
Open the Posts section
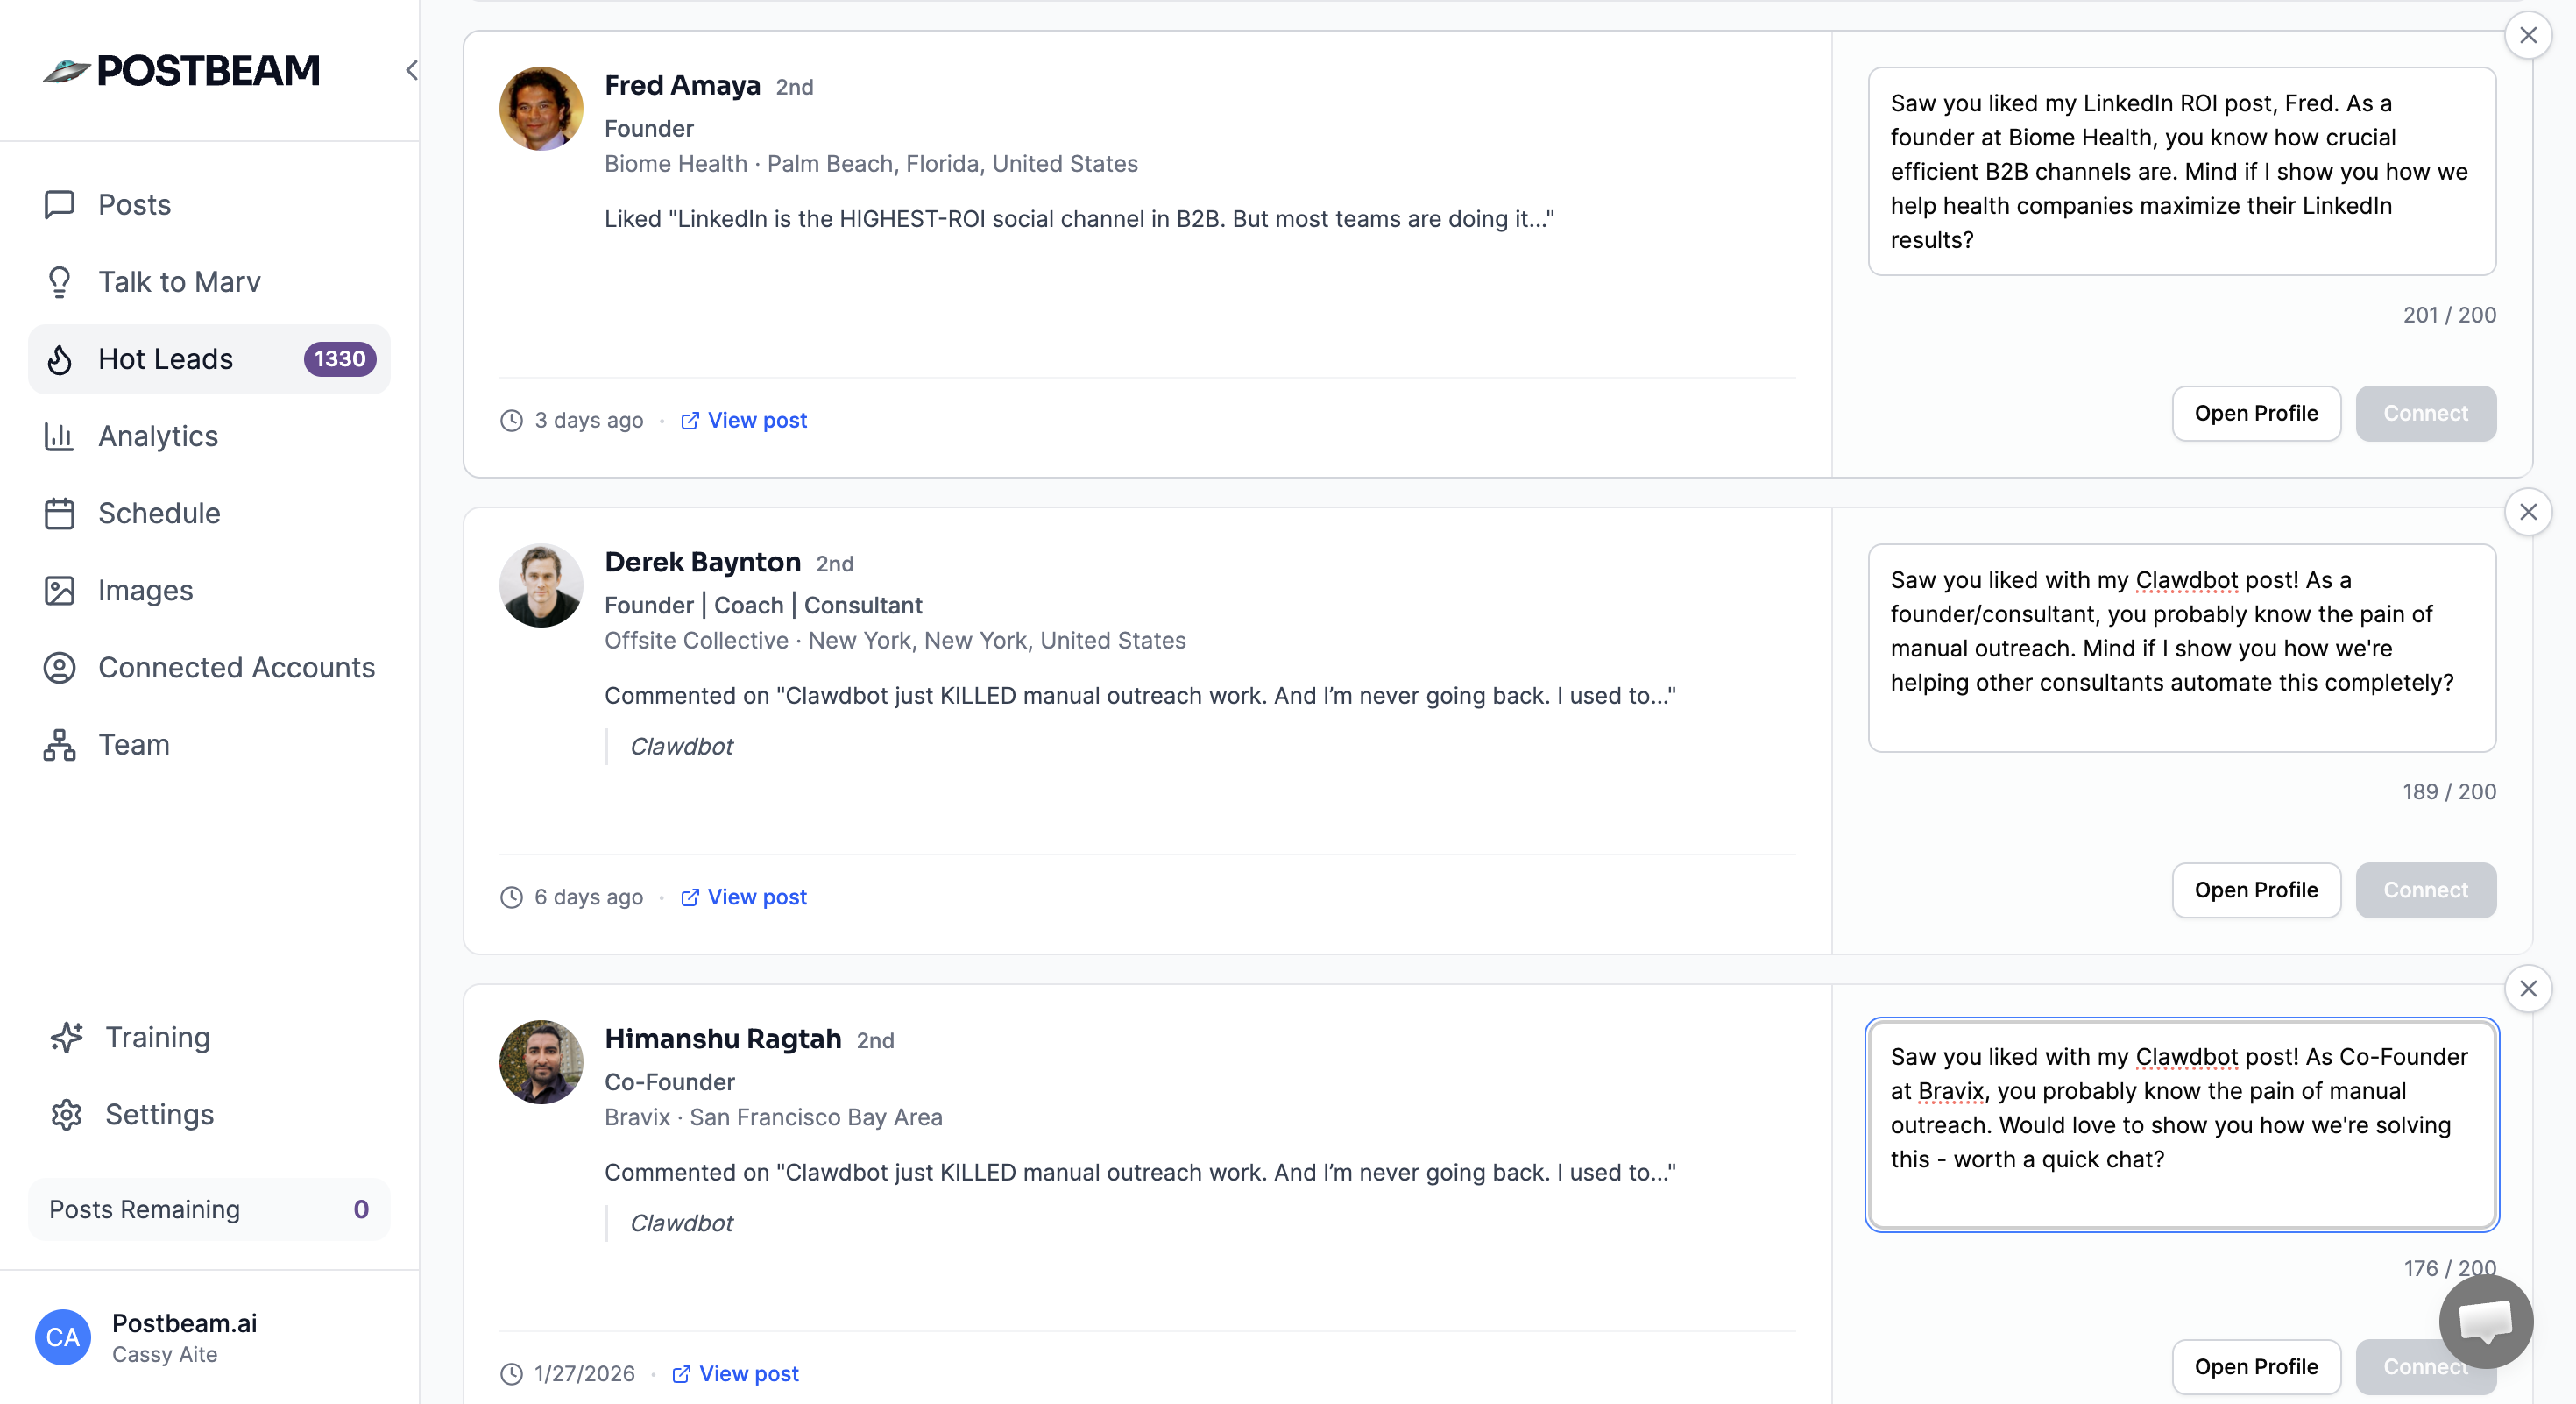[133, 204]
